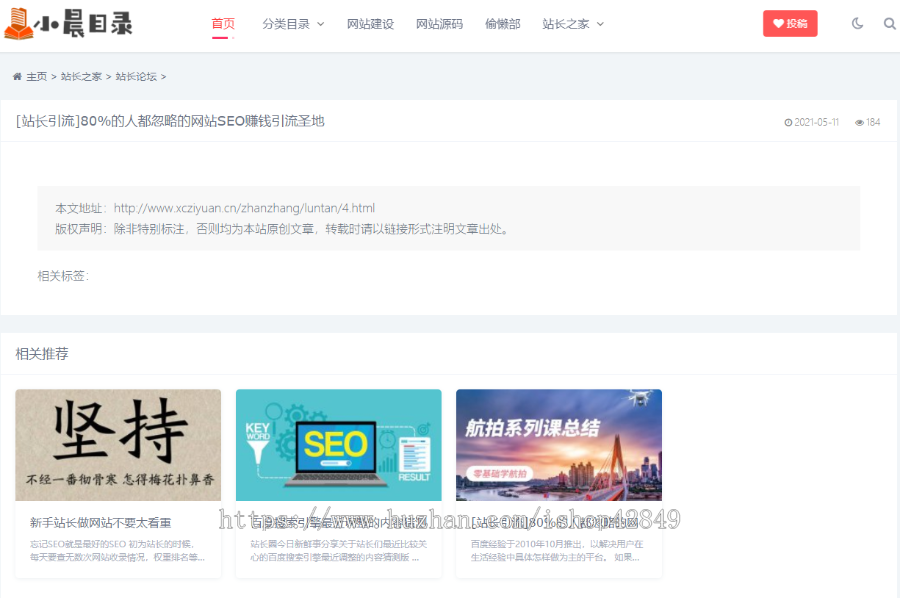Screen dimensions: 900x598
Task: Open the 坚持 calligraphy thumbnail
Action: pyautogui.click(x=118, y=445)
